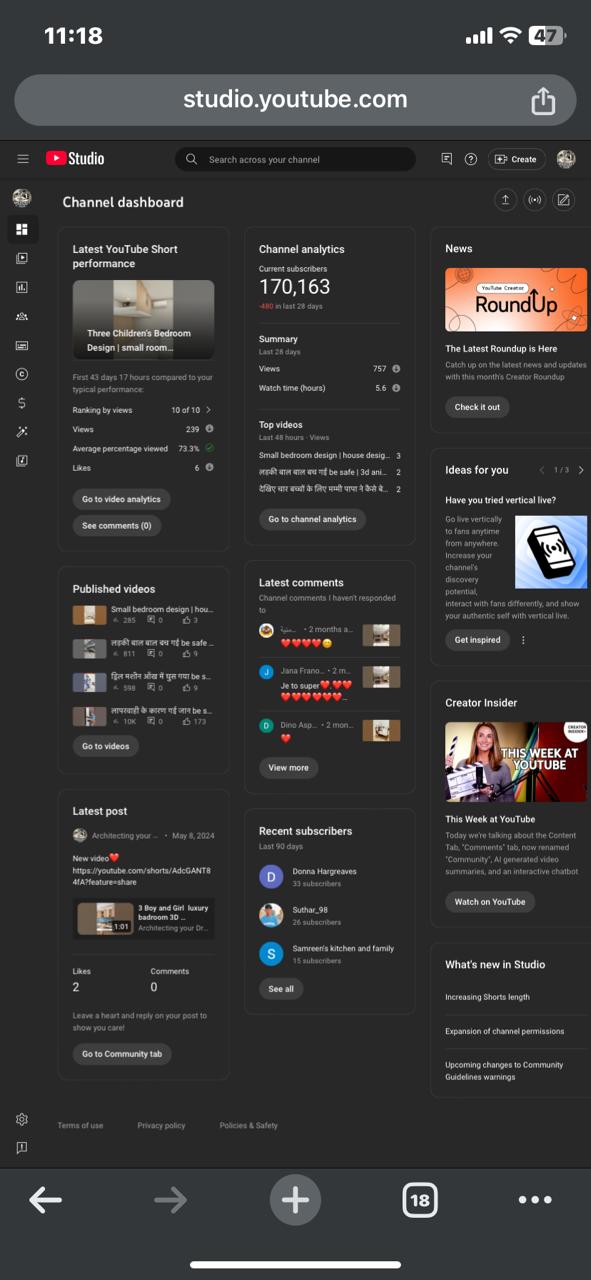591x1280 pixels.
Task: Click the Check it out button
Action: (477, 407)
